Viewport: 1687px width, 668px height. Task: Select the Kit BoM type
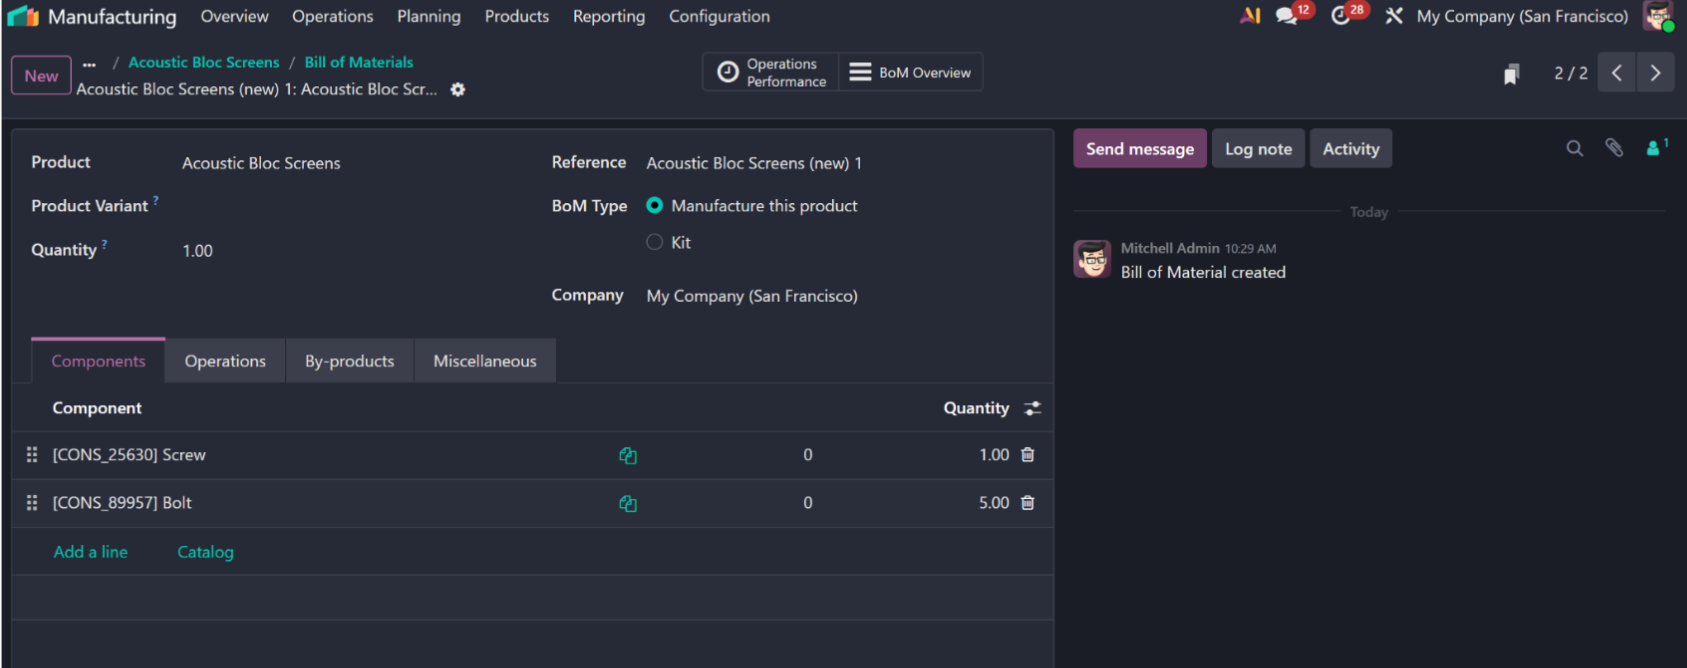pyautogui.click(x=655, y=242)
